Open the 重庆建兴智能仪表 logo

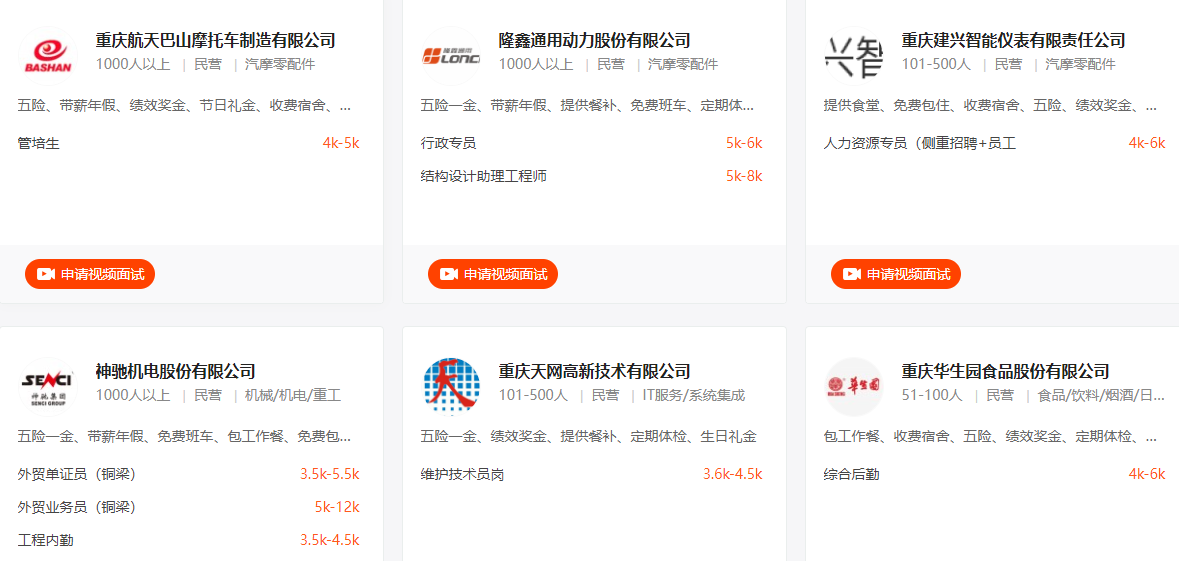coord(853,56)
